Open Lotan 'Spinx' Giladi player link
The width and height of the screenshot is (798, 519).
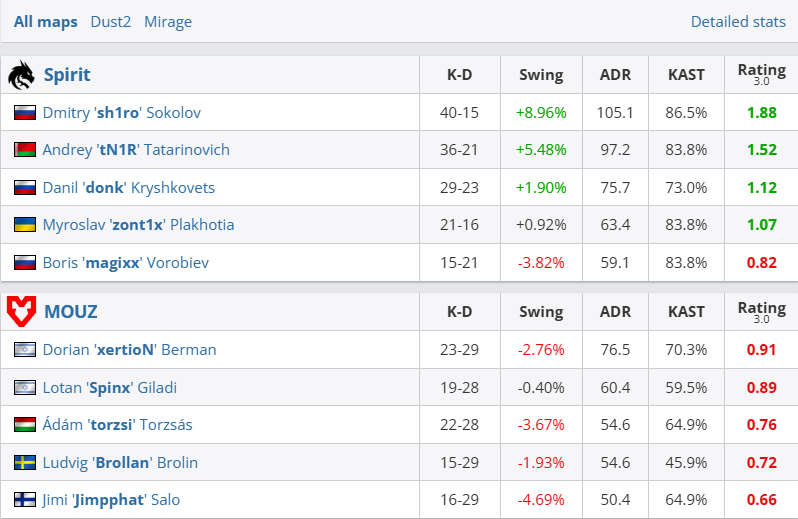109,387
